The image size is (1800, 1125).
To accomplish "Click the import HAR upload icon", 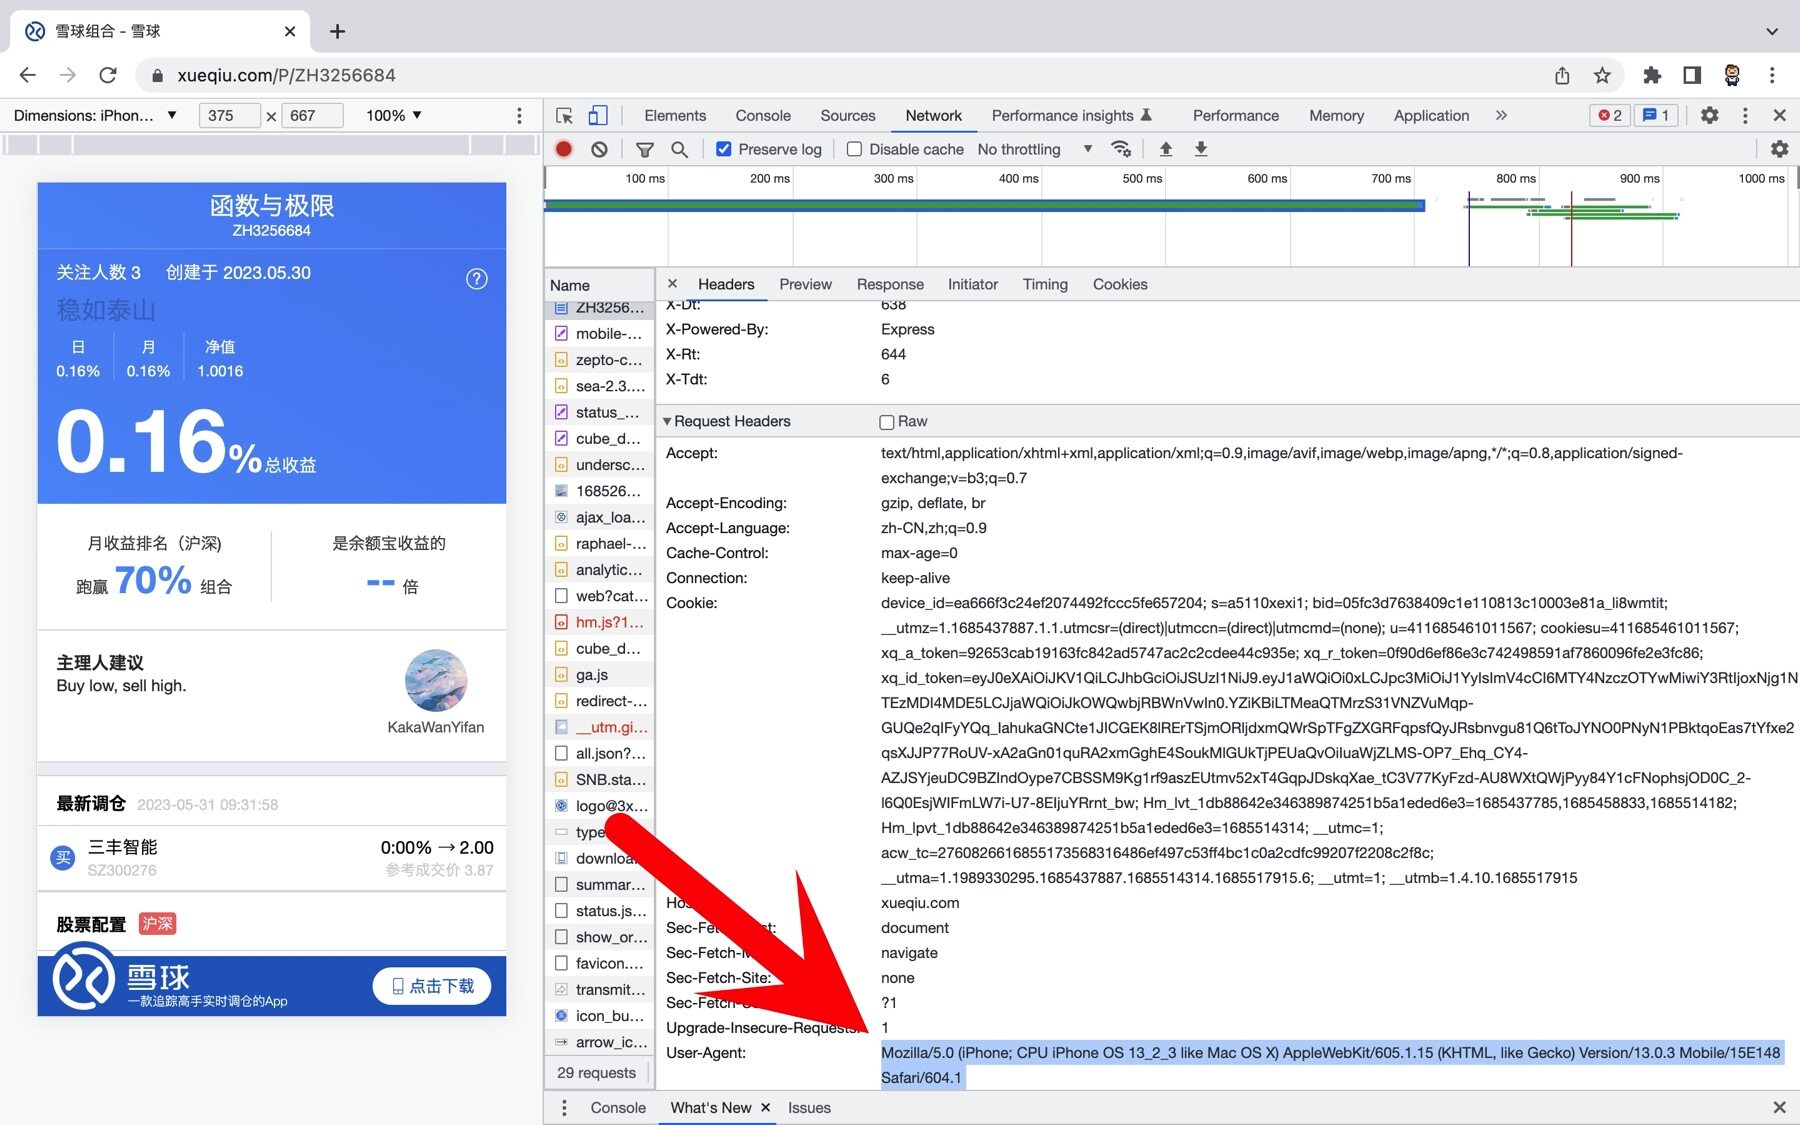I will pos(1165,149).
